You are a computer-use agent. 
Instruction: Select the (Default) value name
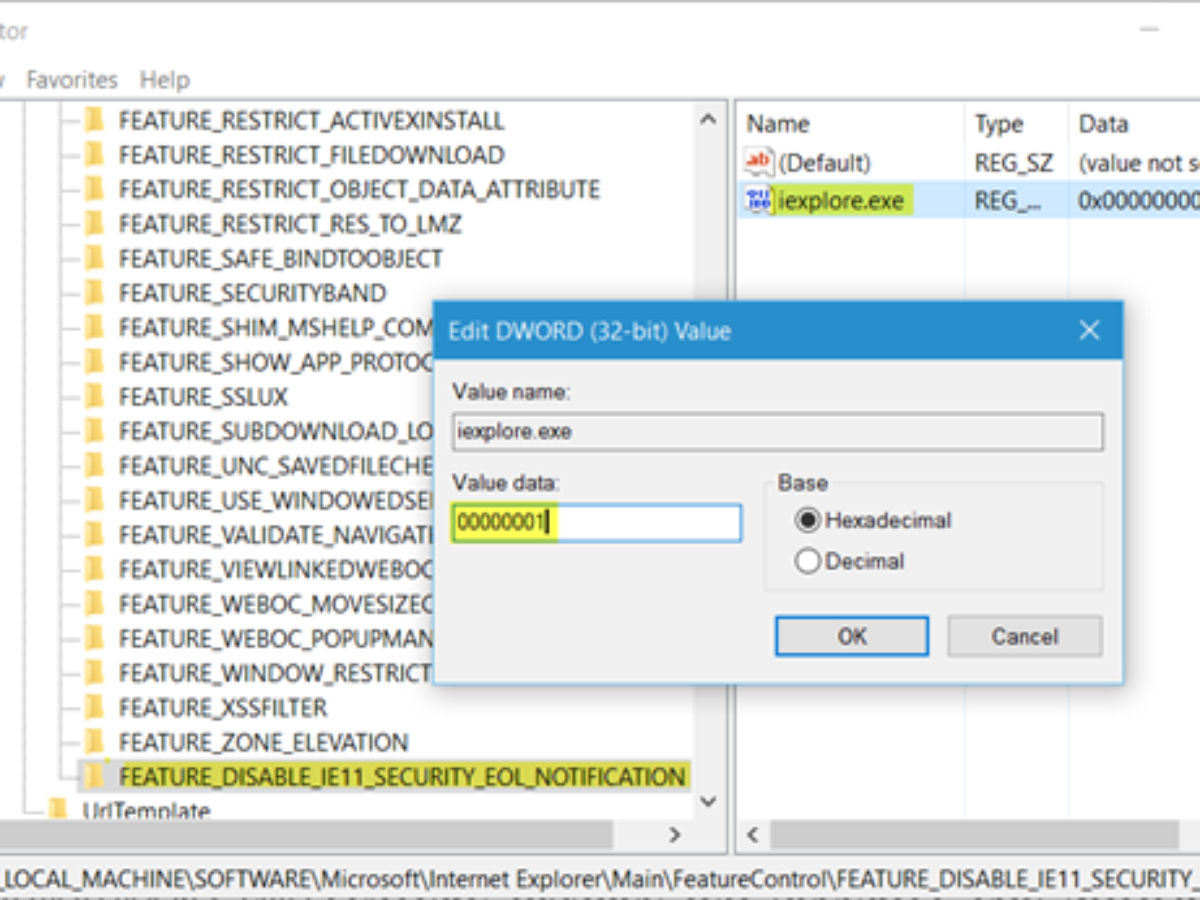(x=824, y=162)
